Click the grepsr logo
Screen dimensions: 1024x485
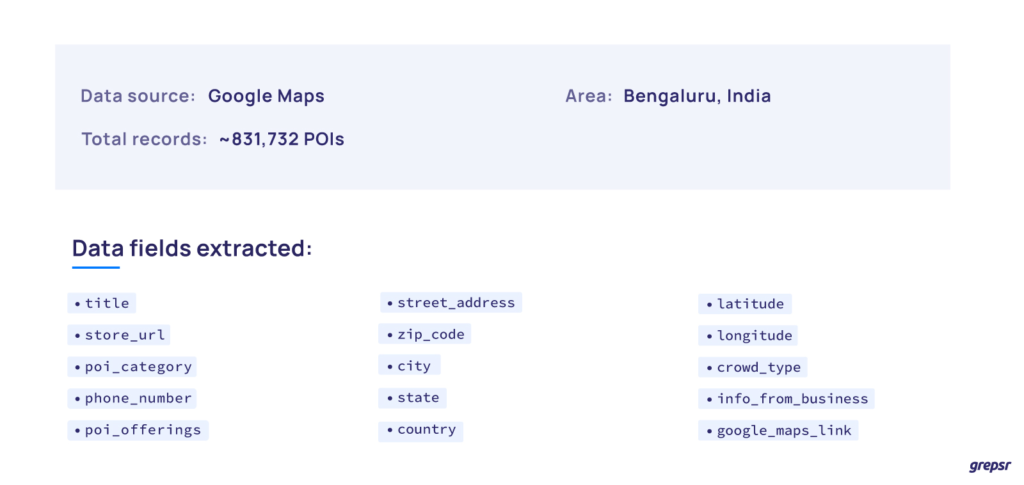(x=989, y=467)
